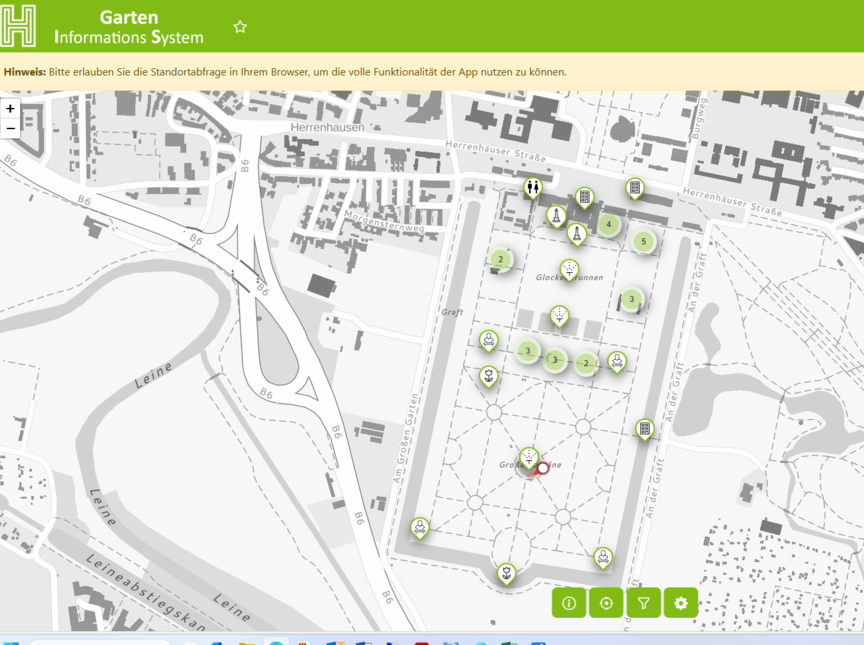The image size is (864, 645).
Task: Select the Große Fontäne fountain marker
Action: pyautogui.click(x=529, y=456)
